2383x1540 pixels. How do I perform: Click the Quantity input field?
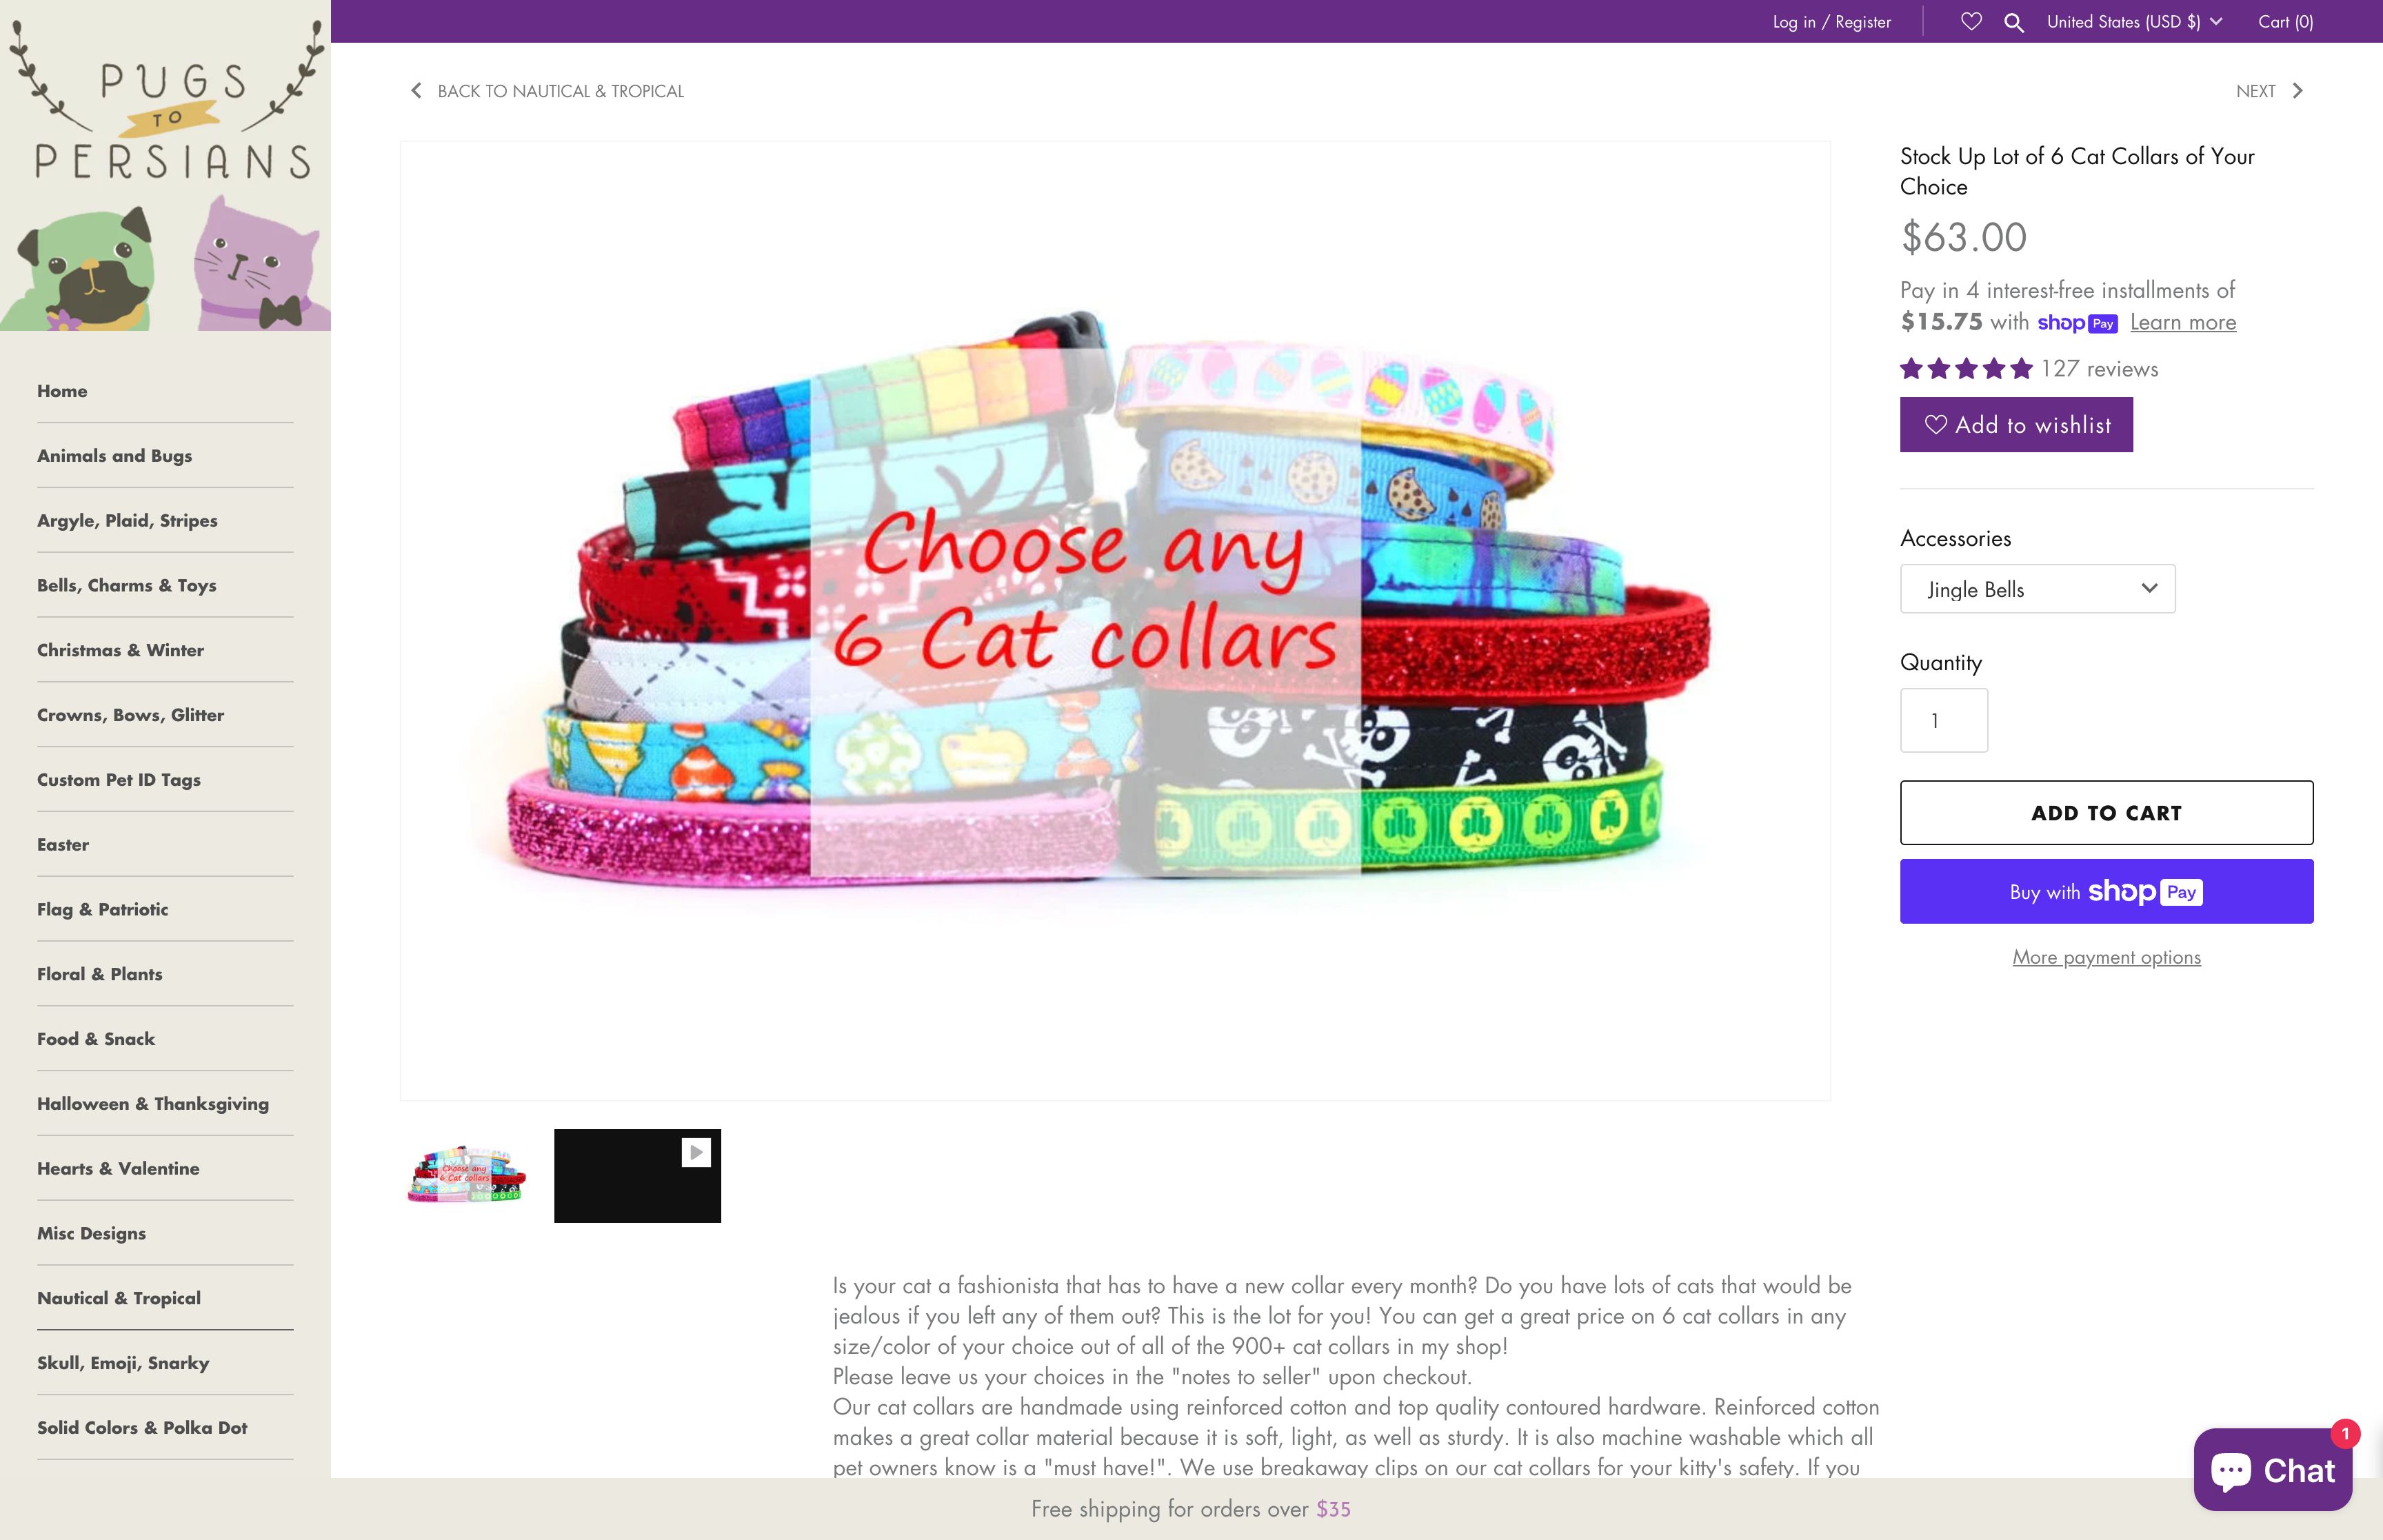[x=1943, y=720]
